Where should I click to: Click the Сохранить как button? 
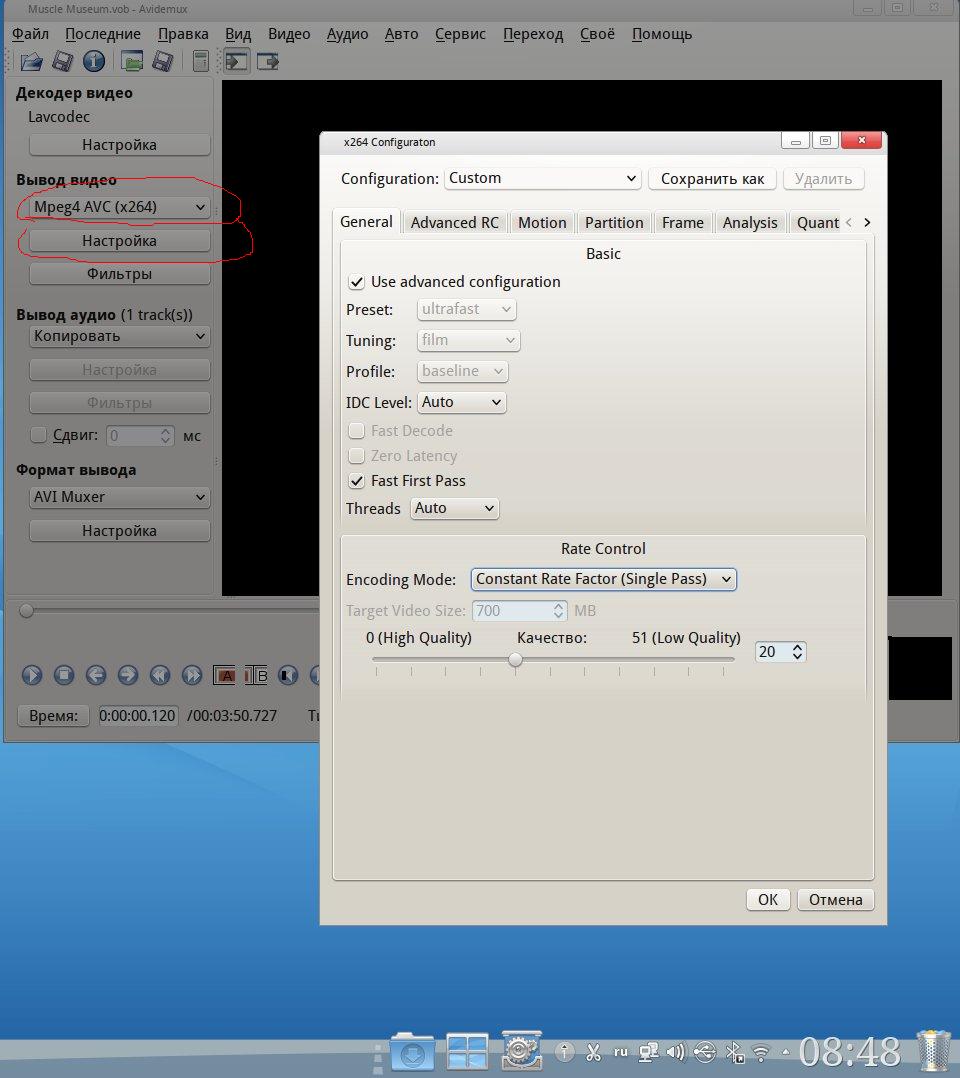click(712, 179)
